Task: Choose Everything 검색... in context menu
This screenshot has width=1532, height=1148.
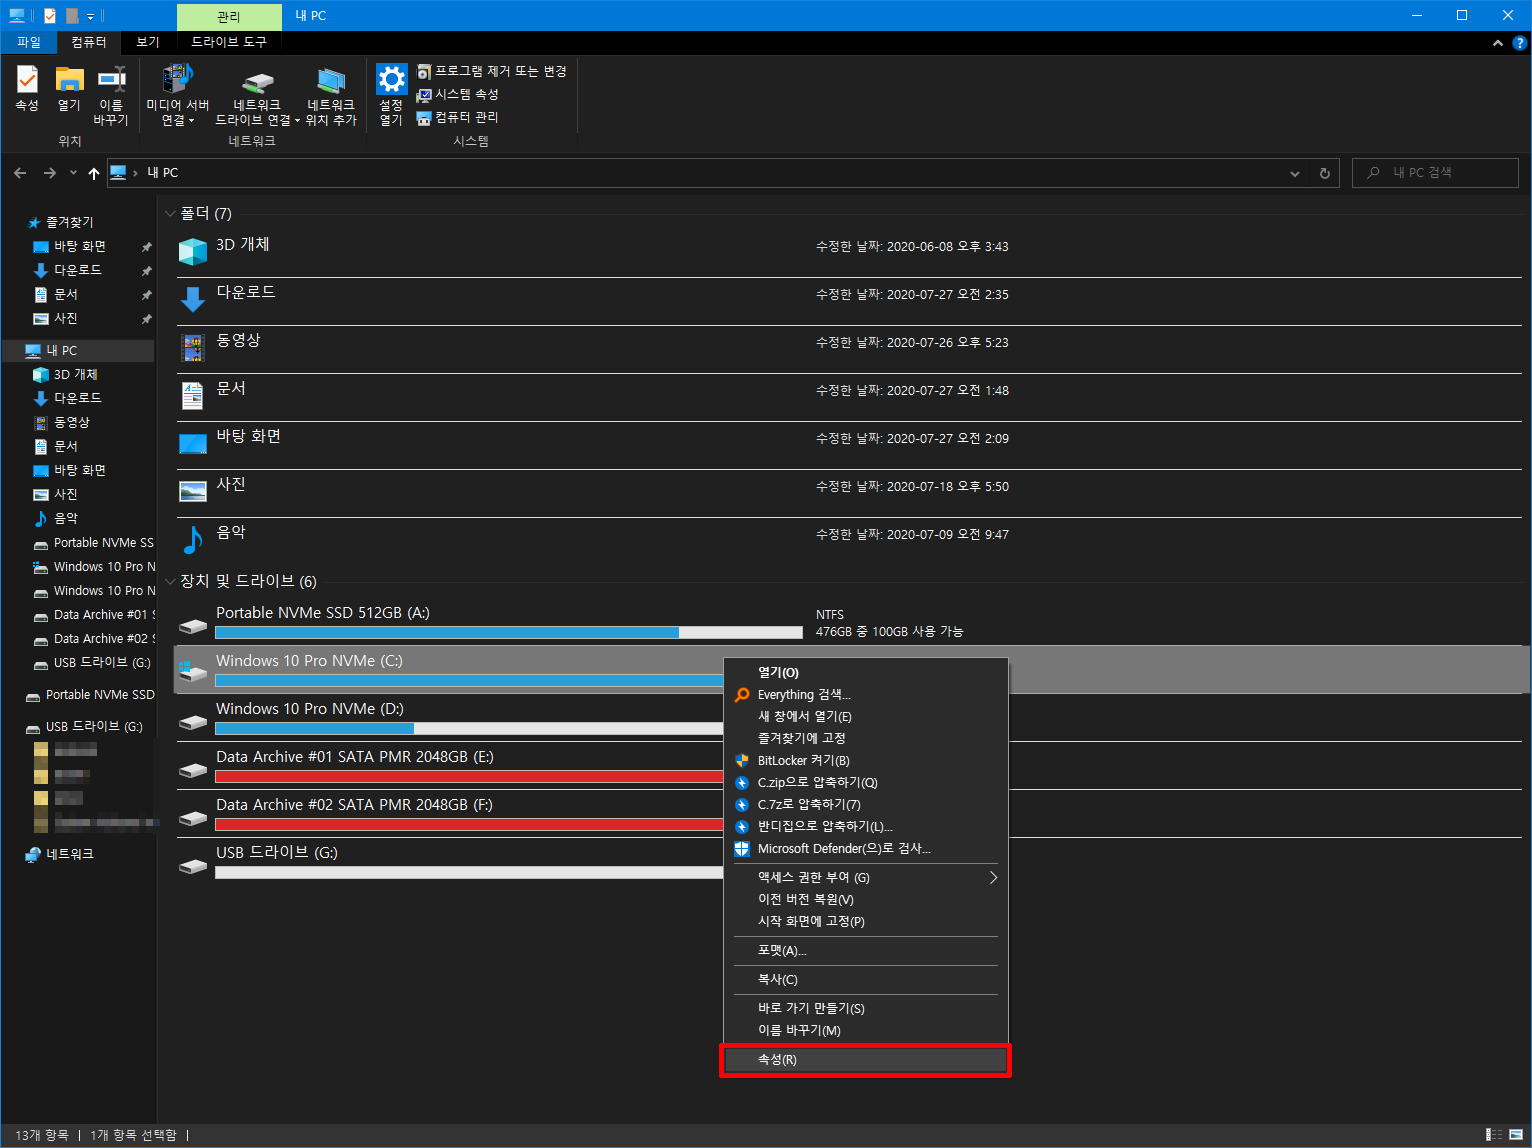Action: 866,694
